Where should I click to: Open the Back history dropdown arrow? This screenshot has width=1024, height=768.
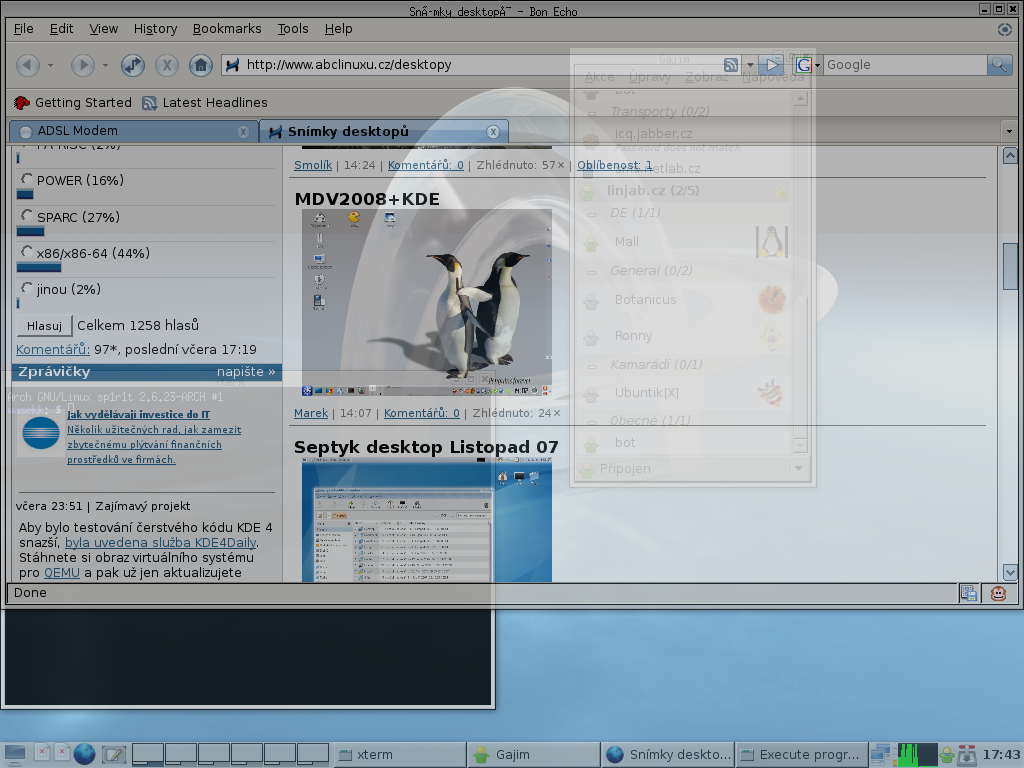[x=50, y=65]
